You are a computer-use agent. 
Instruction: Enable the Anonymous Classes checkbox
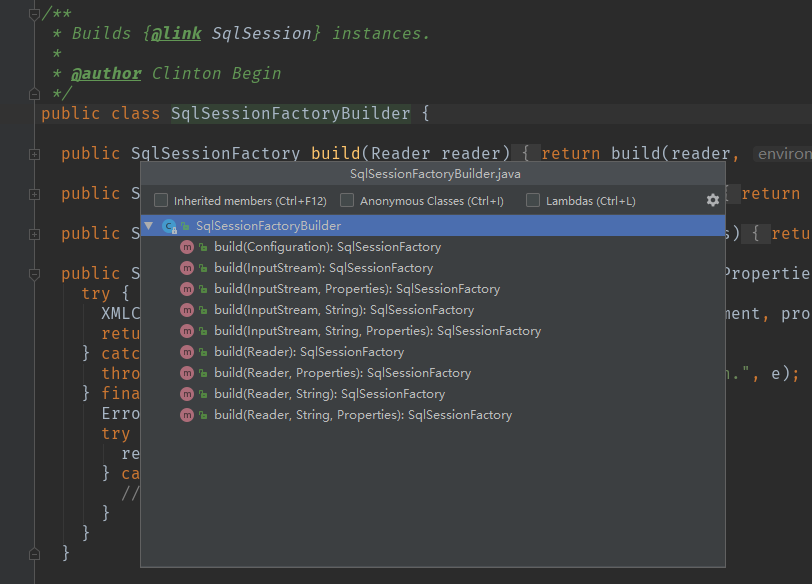pos(347,200)
